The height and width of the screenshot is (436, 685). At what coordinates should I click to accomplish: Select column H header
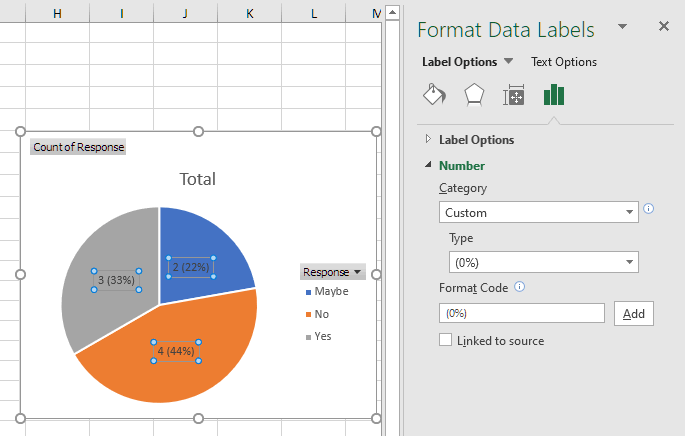(x=57, y=14)
